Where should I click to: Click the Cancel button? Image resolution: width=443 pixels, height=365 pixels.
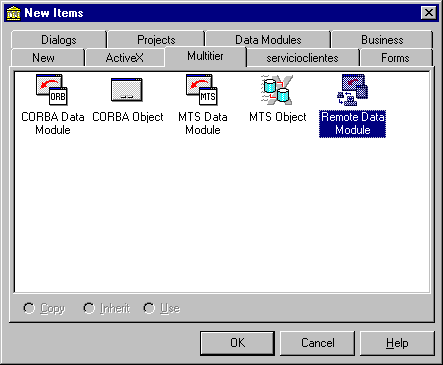click(x=318, y=343)
